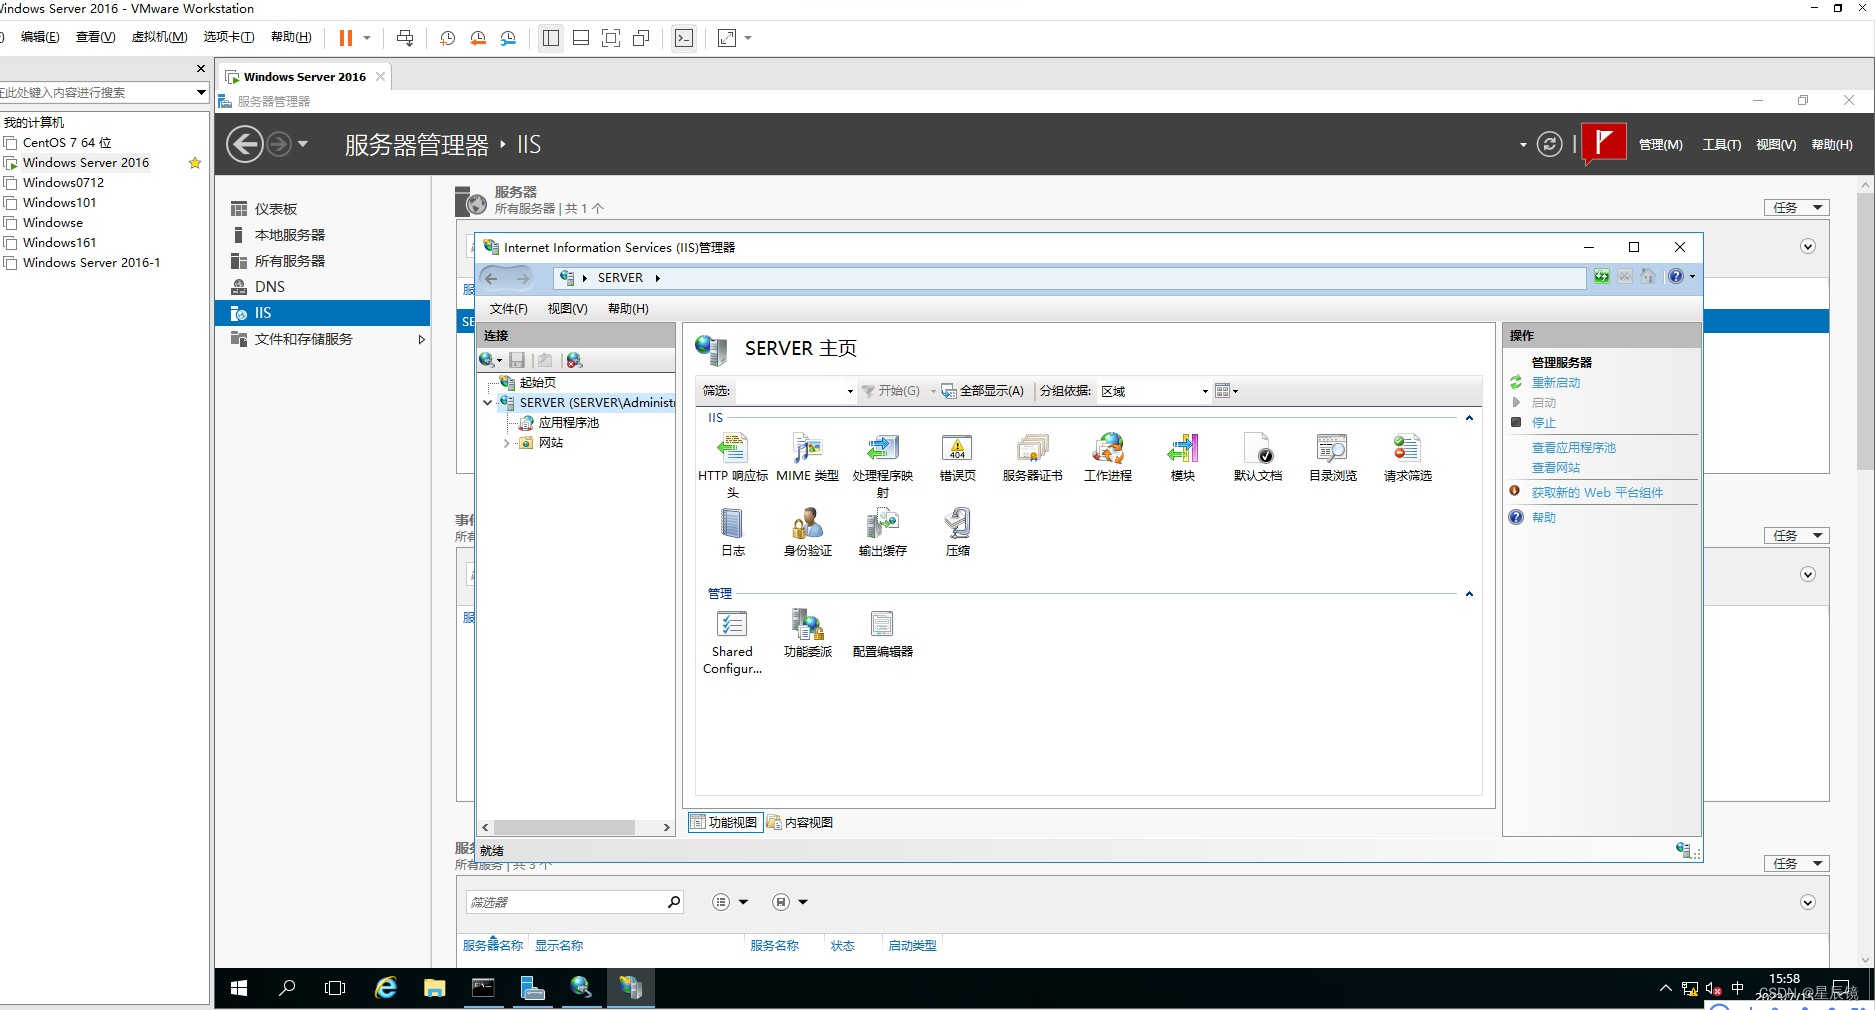Screen dimensions: 1875x1010
Task: Switch to 功能视图 view
Action: coord(725,822)
